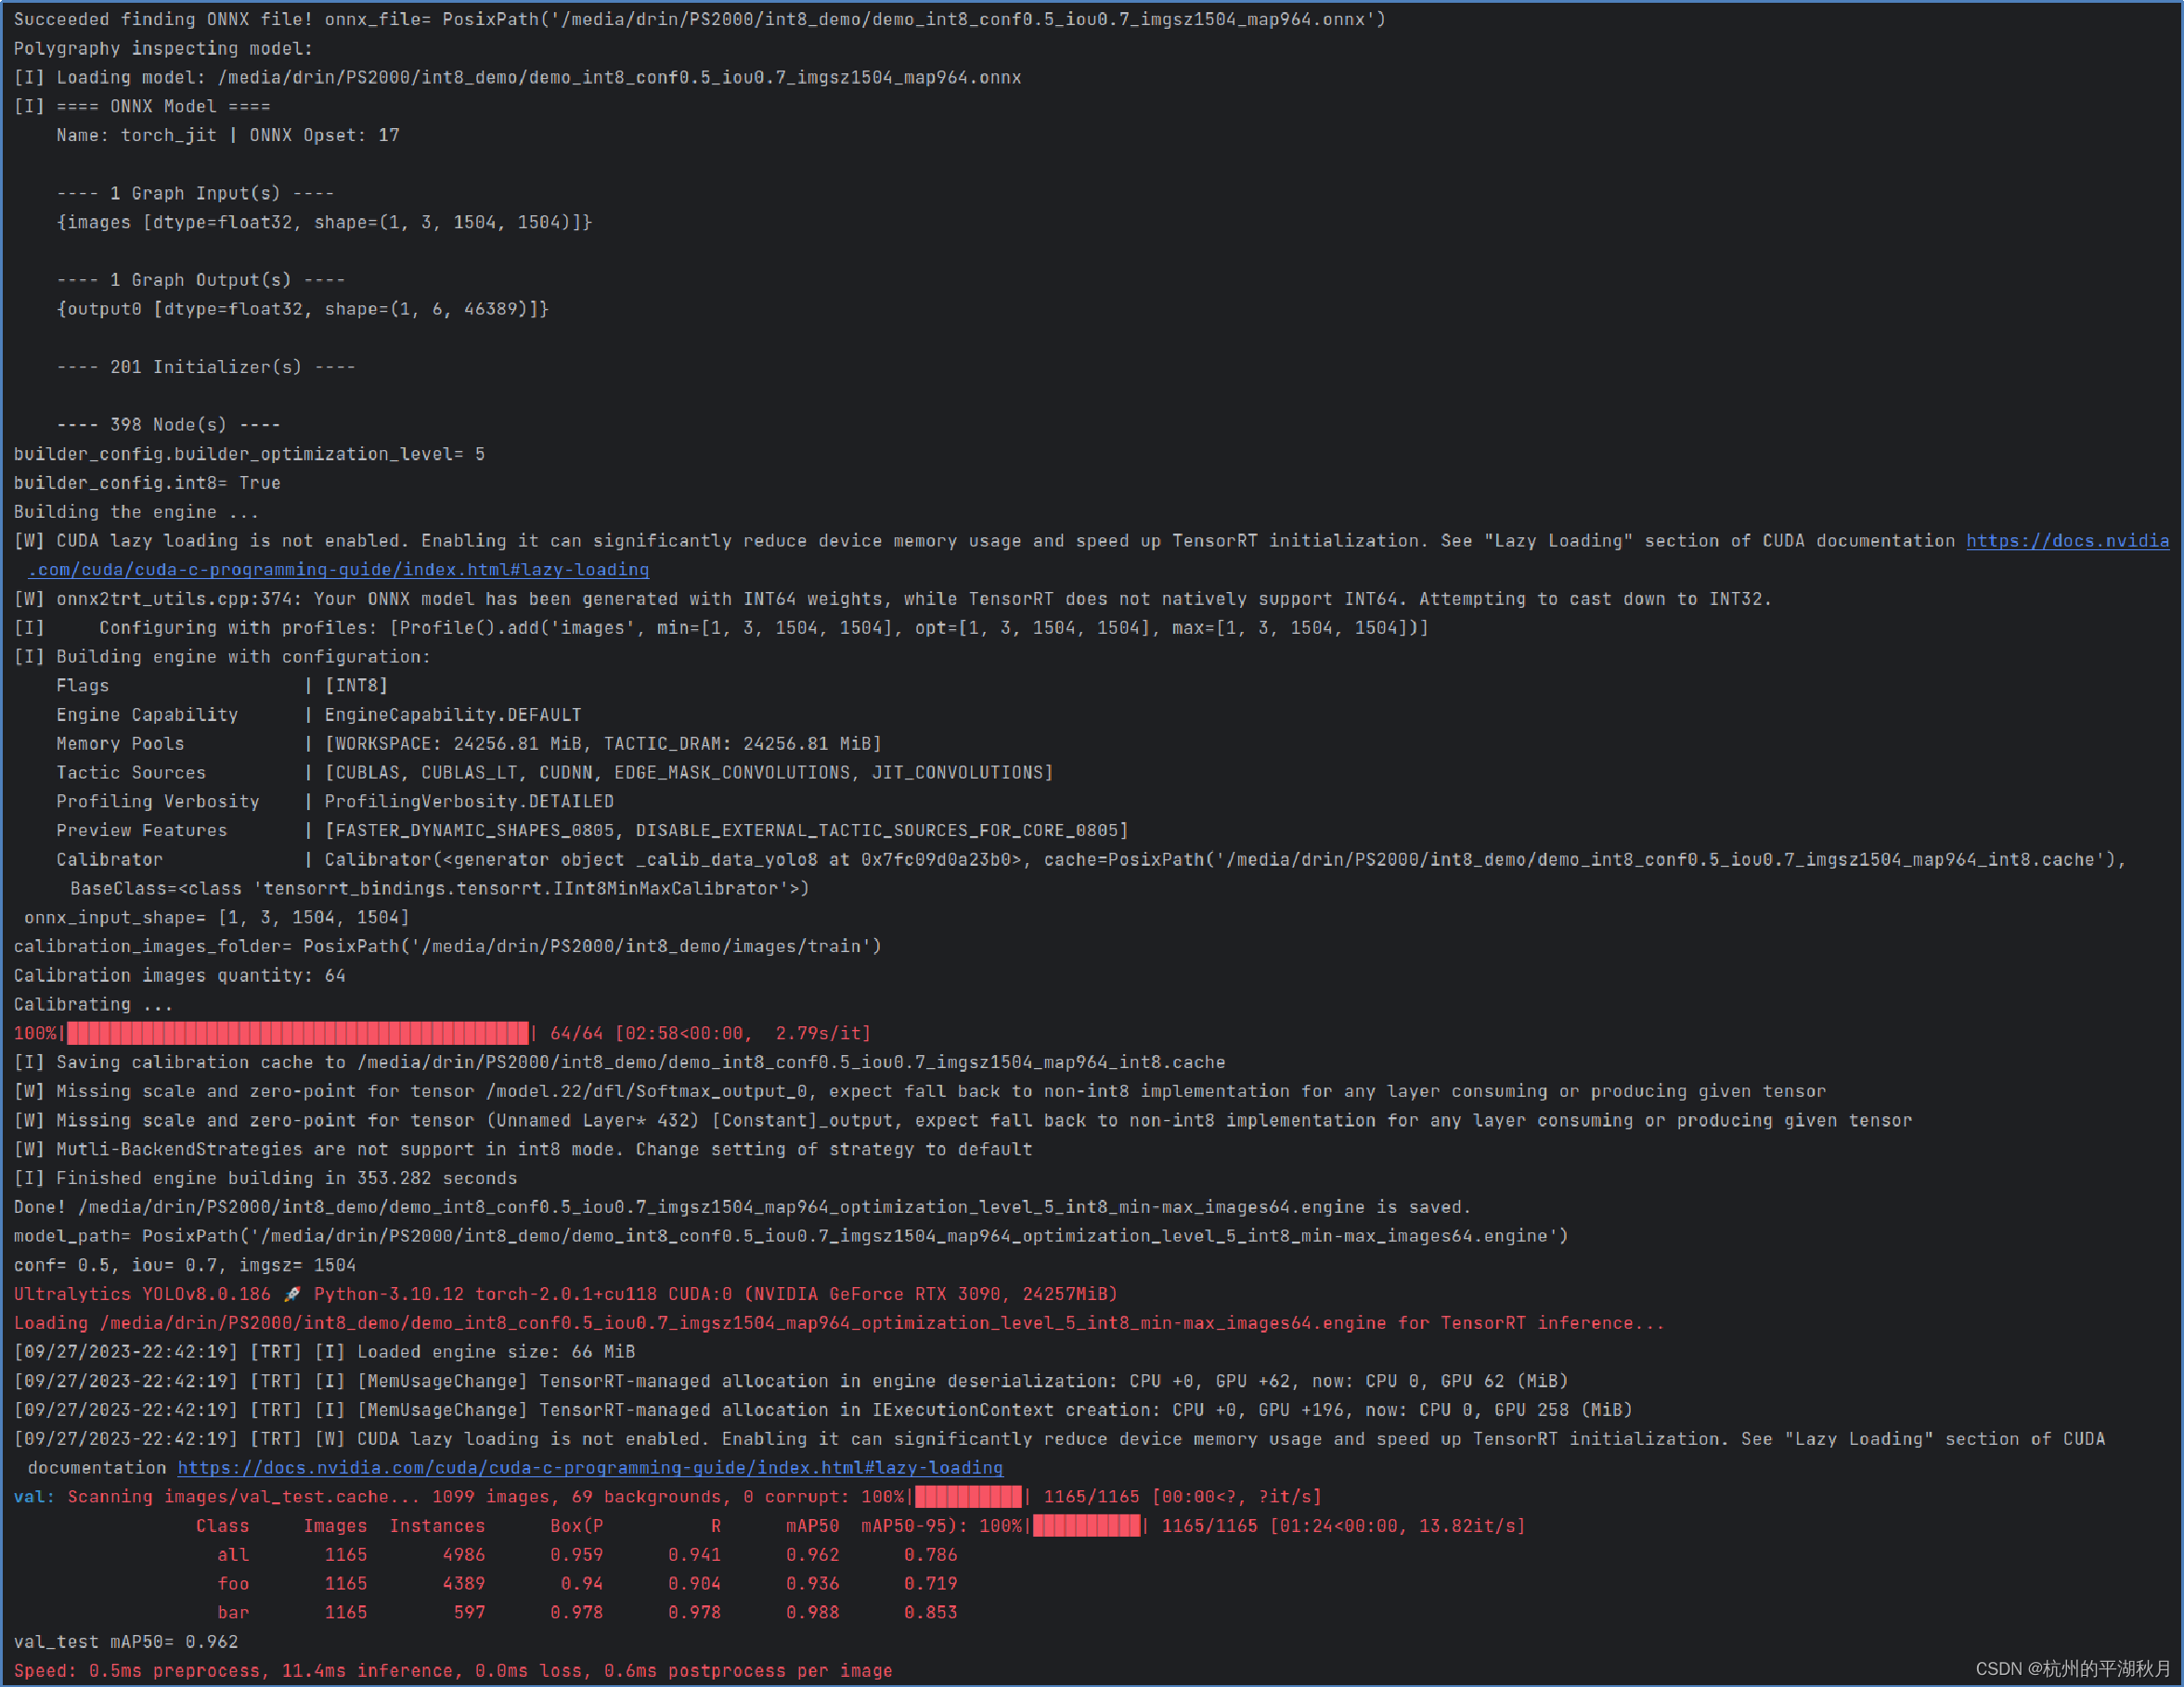Screen dimensions: 2184x1687
Task: Click the 'foo' class row label
Action: (233, 1584)
